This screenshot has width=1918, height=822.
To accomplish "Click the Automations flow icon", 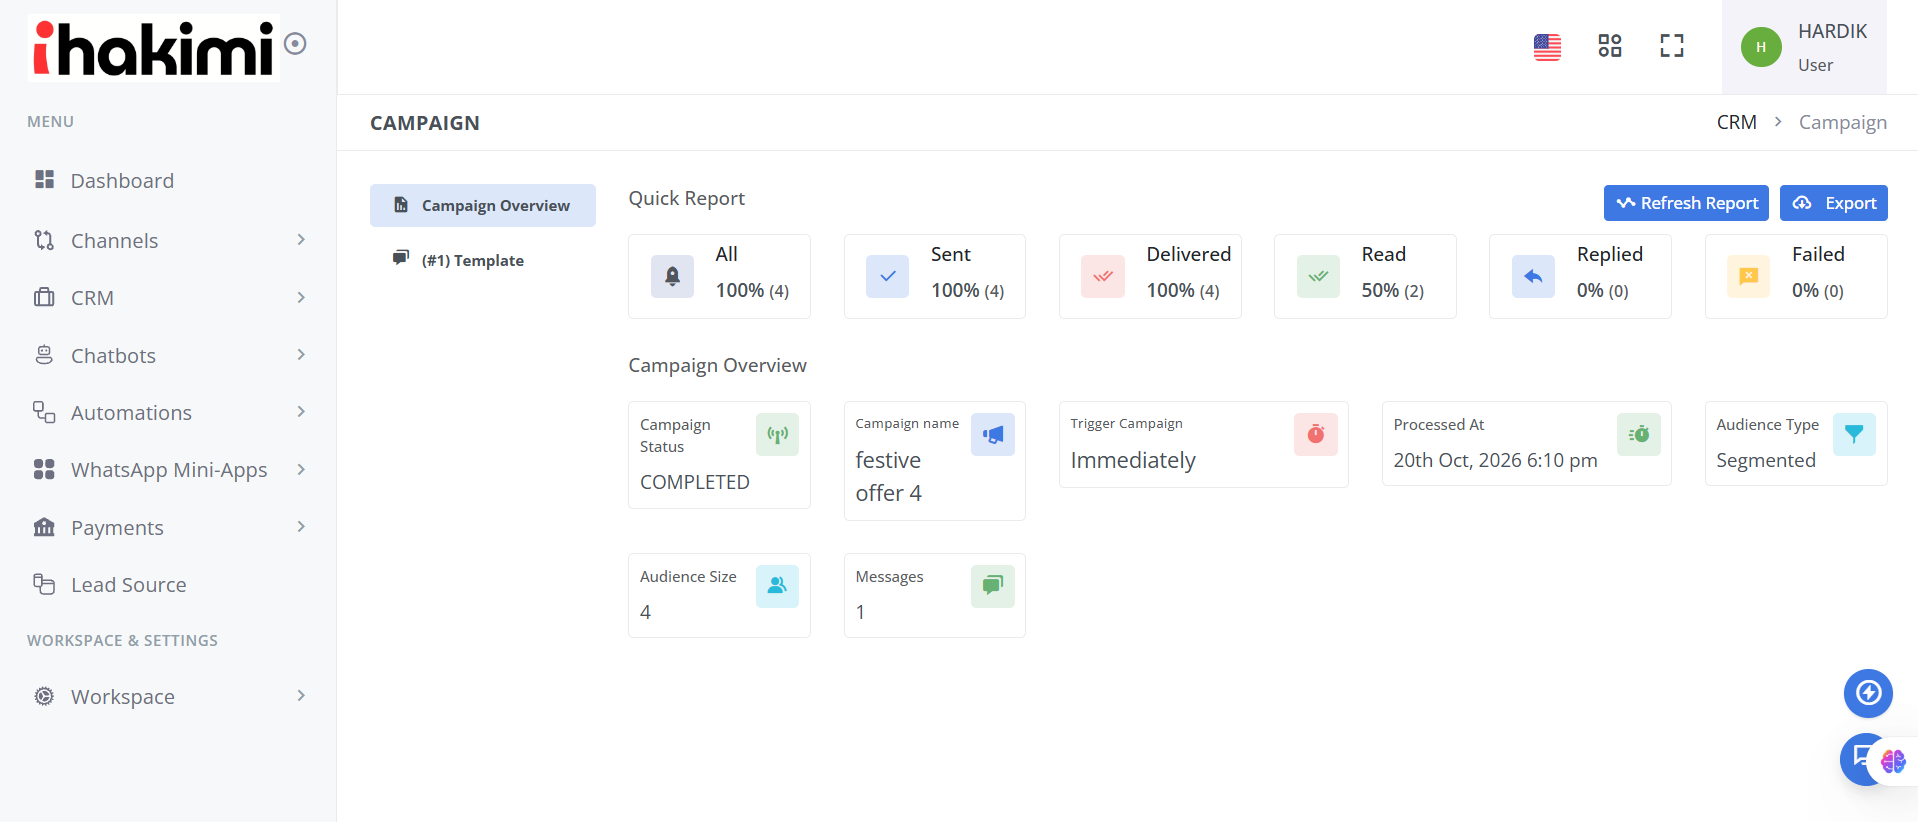I will (44, 412).
